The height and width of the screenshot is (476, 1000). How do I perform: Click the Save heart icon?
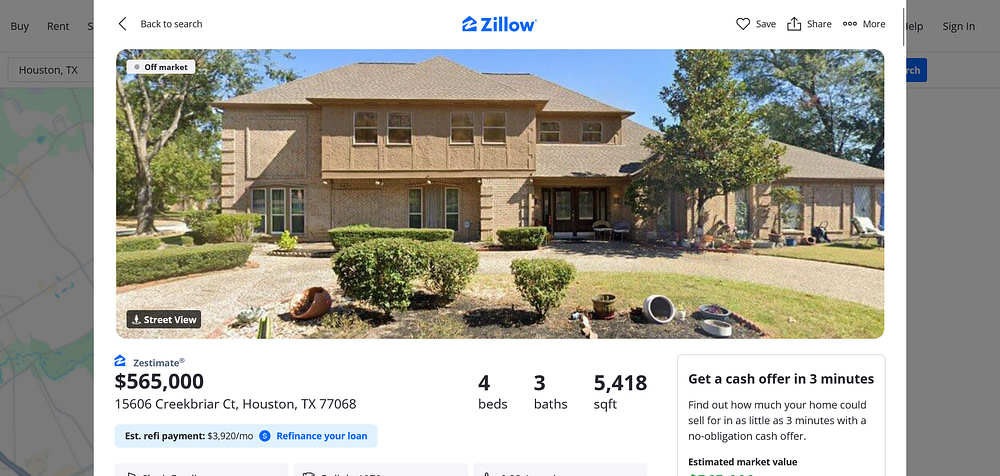coord(743,24)
